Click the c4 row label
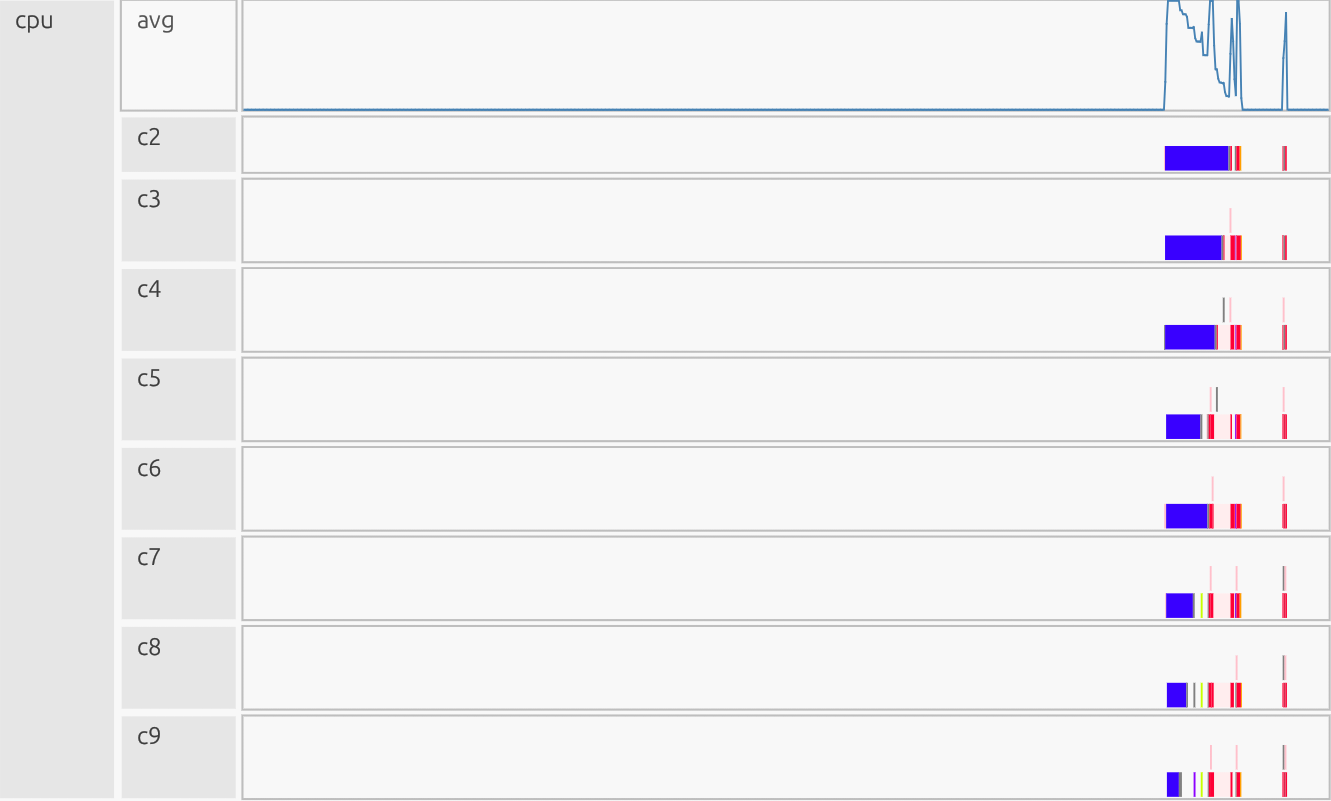The image size is (1331, 801). coord(149,290)
